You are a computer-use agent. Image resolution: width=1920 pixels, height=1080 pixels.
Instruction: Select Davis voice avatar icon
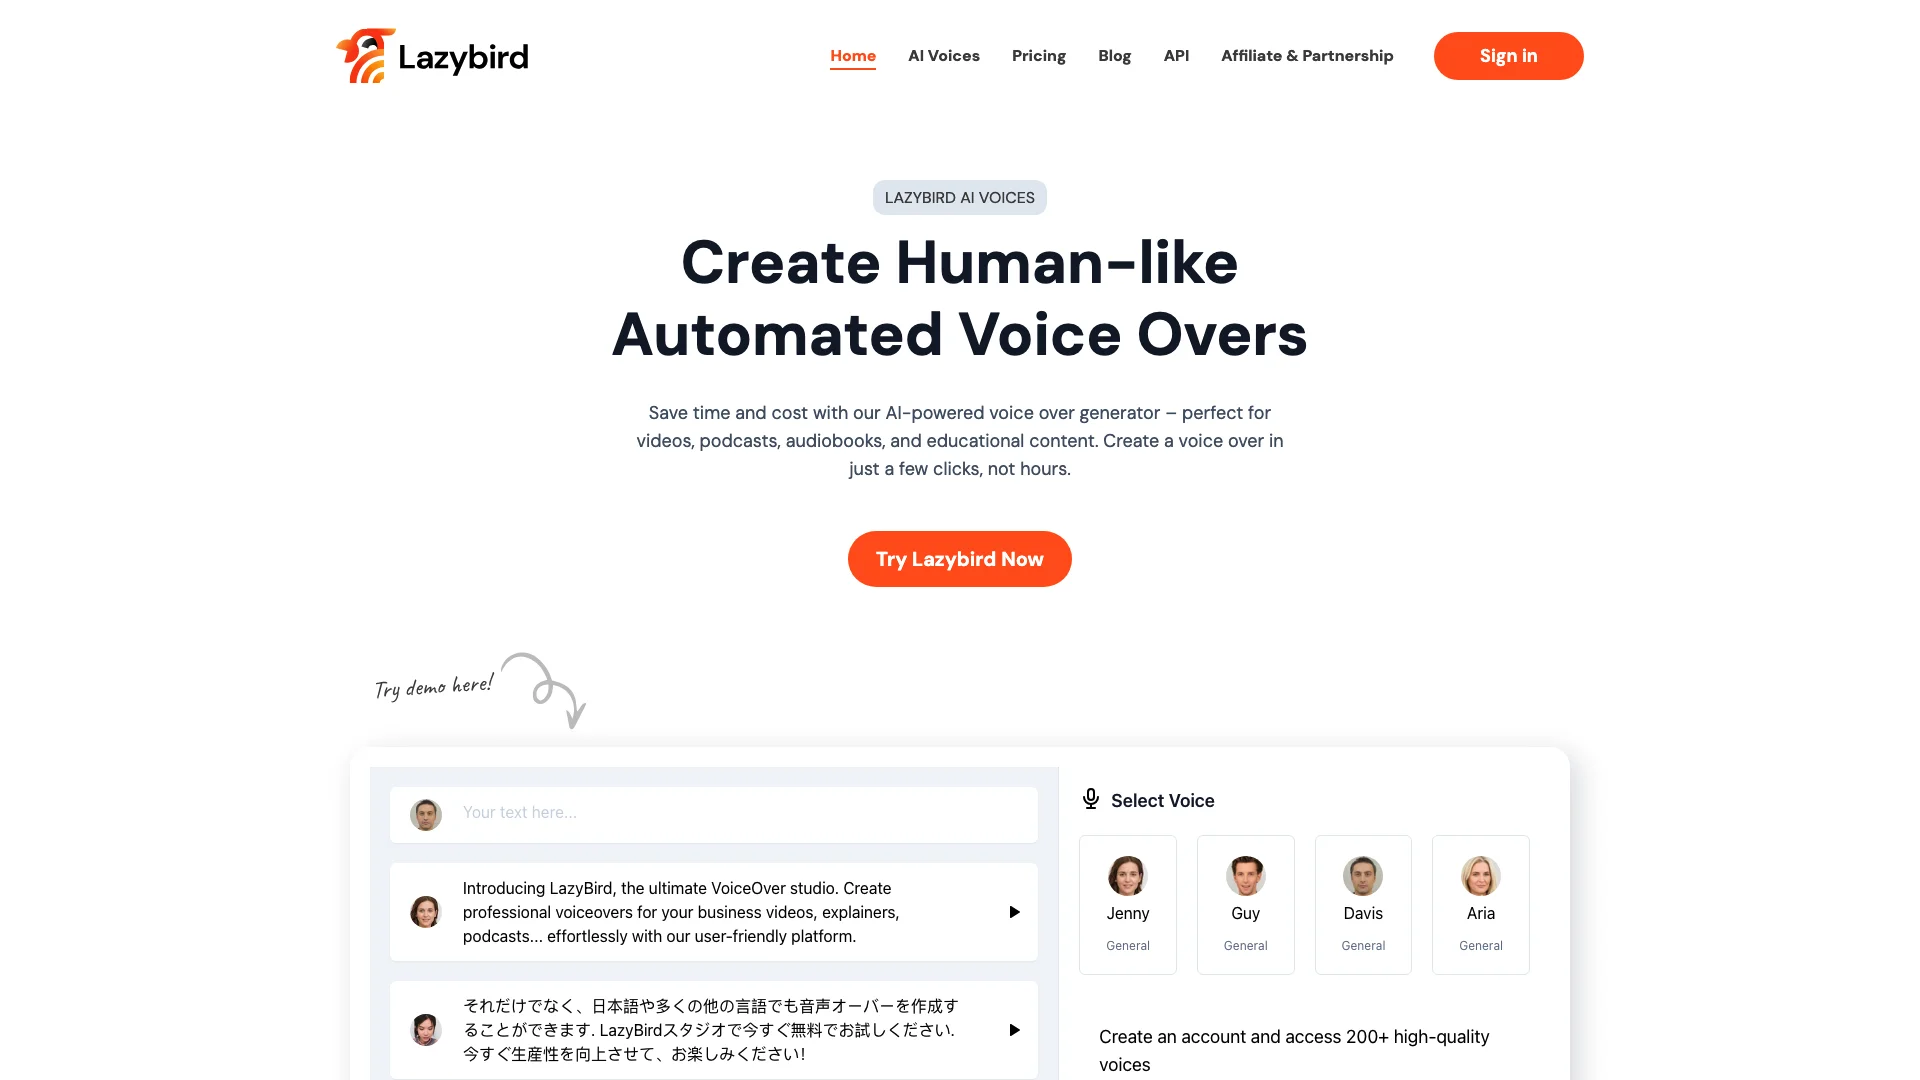pyautogui.click(x=1362, y=876)
